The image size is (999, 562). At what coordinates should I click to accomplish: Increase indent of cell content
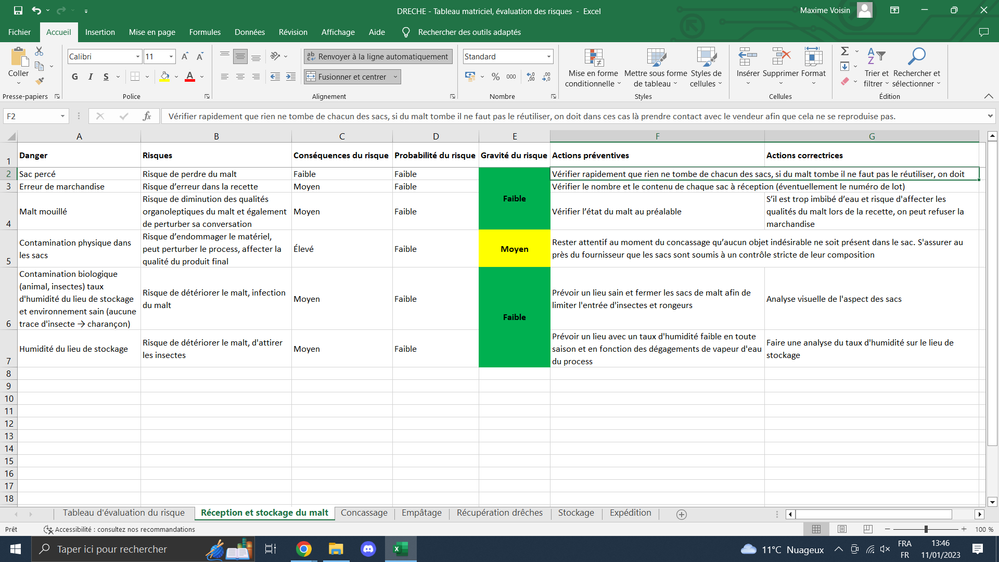point(291,76)
